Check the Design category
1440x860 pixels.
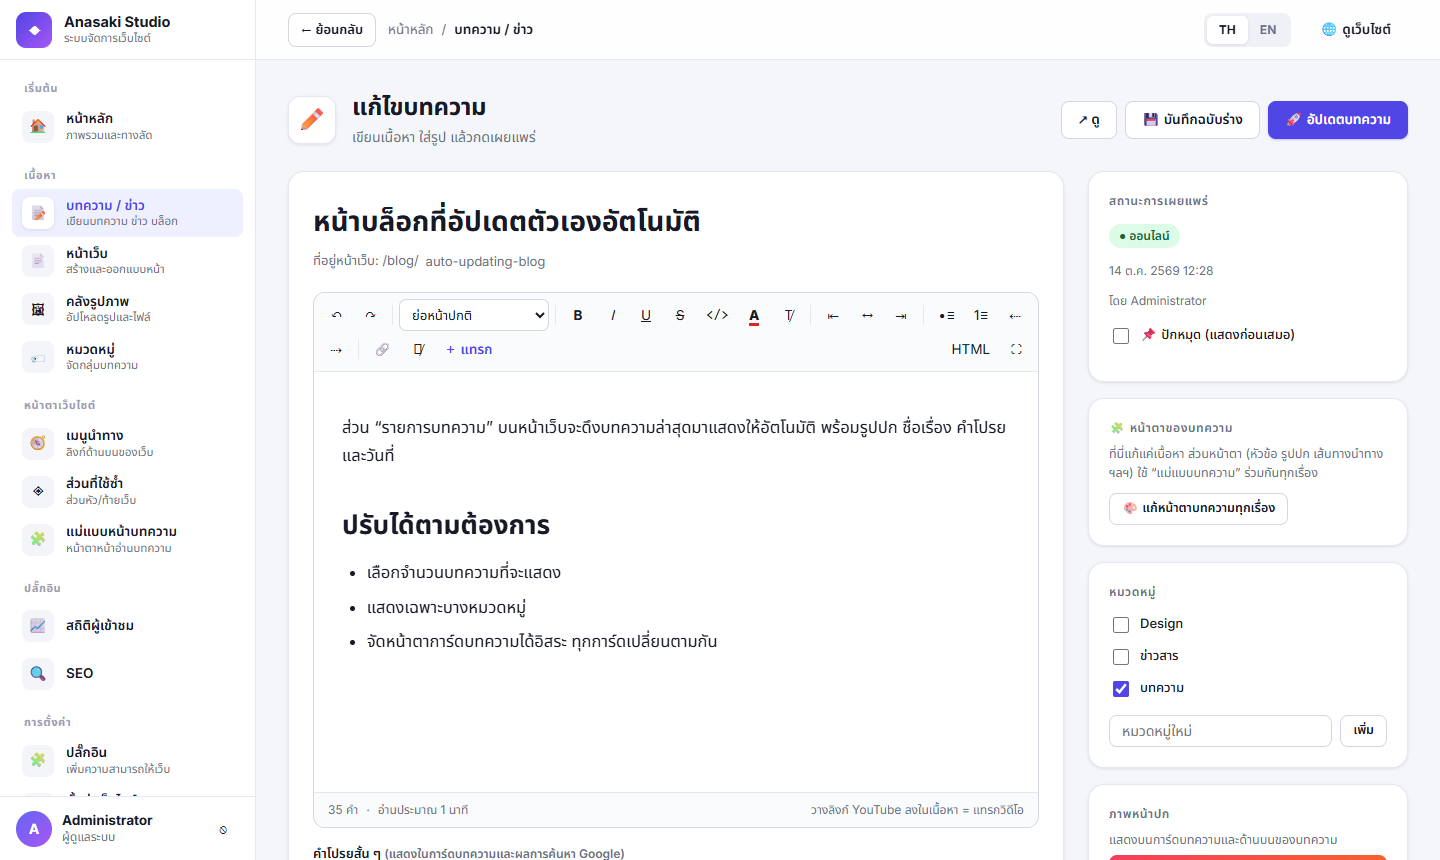[x=1121, y=624]
